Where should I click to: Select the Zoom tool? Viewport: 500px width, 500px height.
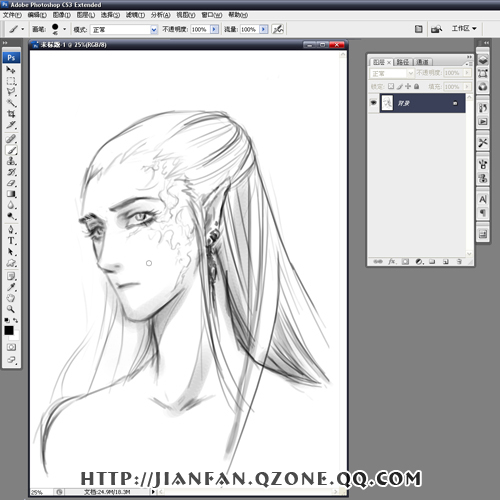click(x=11, y=309)
